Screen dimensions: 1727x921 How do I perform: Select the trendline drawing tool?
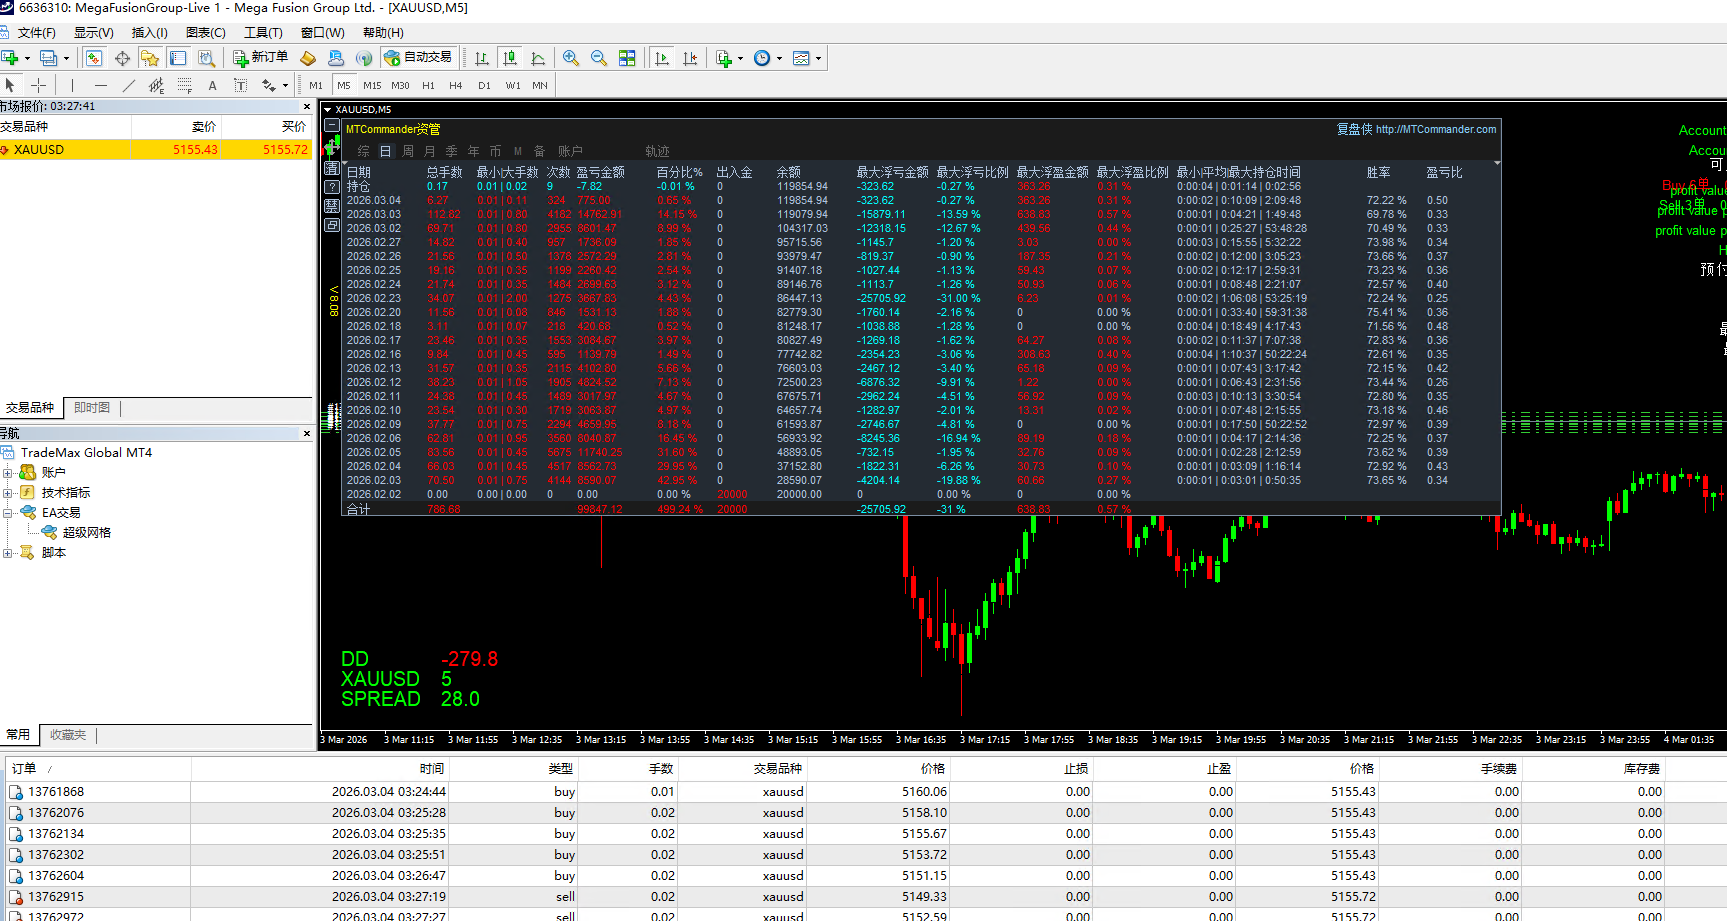pyautogui.click(x=128, y=85)
